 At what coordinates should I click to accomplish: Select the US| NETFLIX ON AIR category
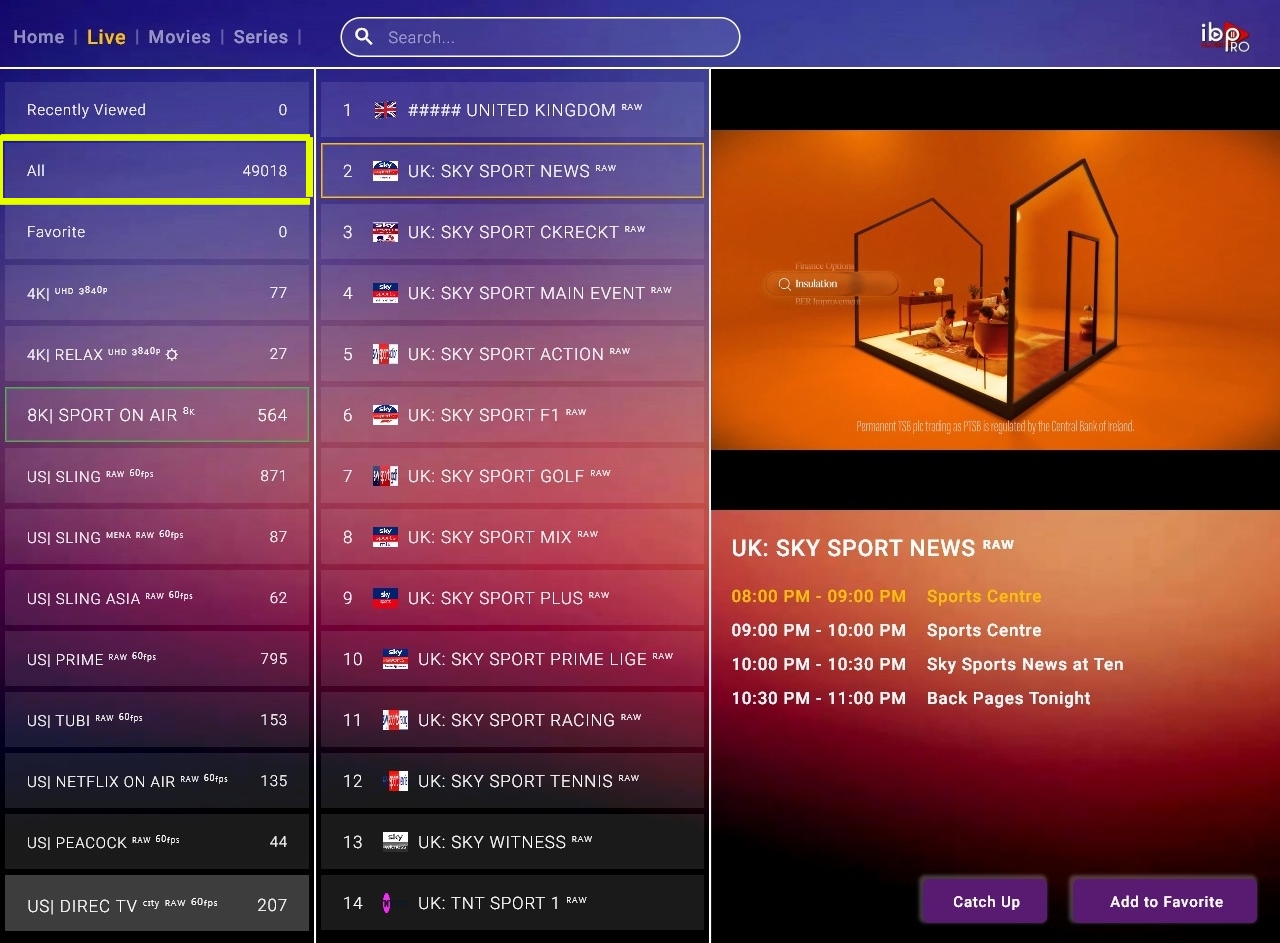click(156, 781)
